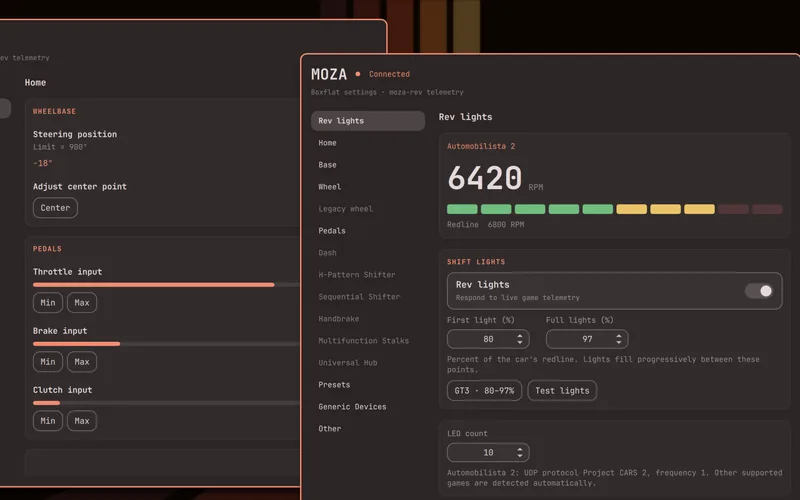The width and height of the screenshot is (800, 500).
Task: Open H-Pattern Shifter settings
Action: pos(357,274)
